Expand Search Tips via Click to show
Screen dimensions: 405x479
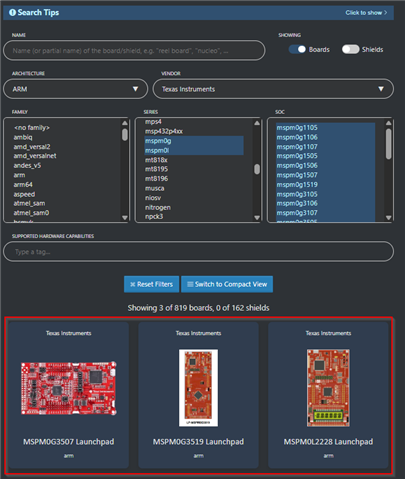tap(366, 13)
